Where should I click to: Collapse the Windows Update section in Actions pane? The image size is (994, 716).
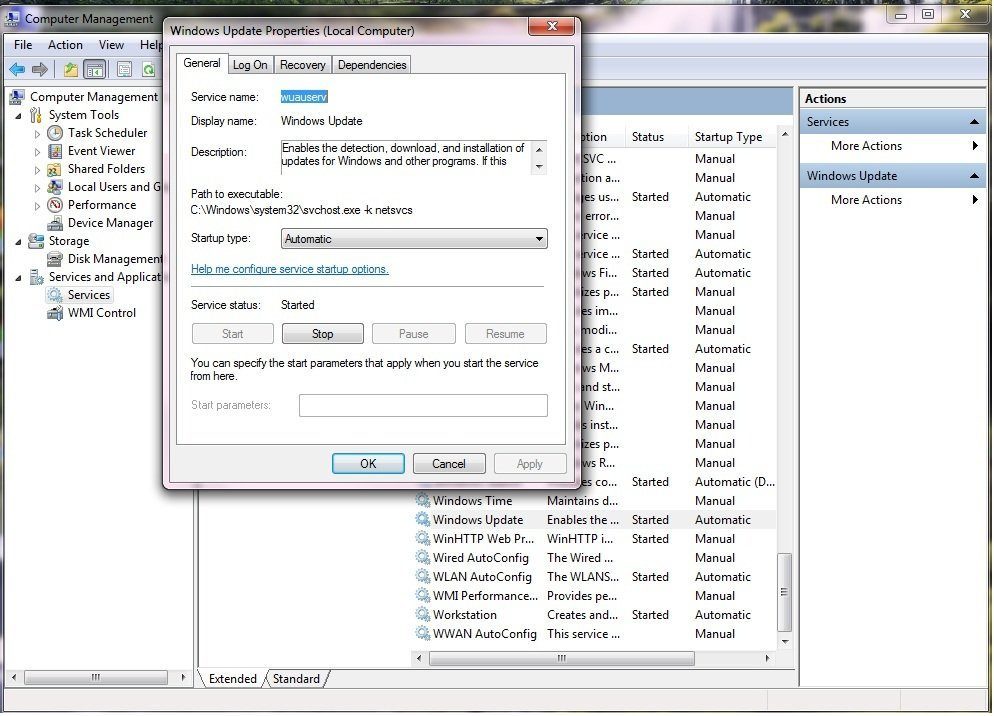pyautogui.click(x=974, y=176)
